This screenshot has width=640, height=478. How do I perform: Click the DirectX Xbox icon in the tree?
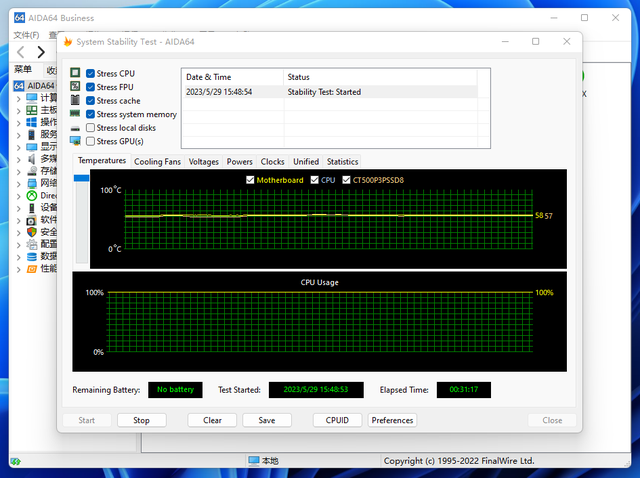32,196
